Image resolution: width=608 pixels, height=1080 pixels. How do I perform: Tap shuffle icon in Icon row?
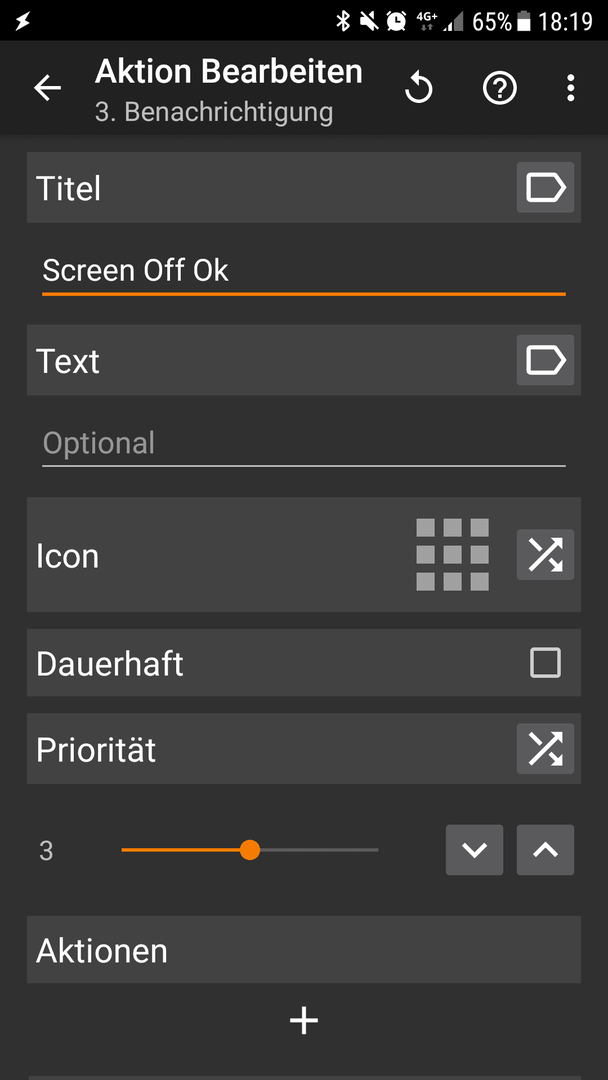point(545,554)
